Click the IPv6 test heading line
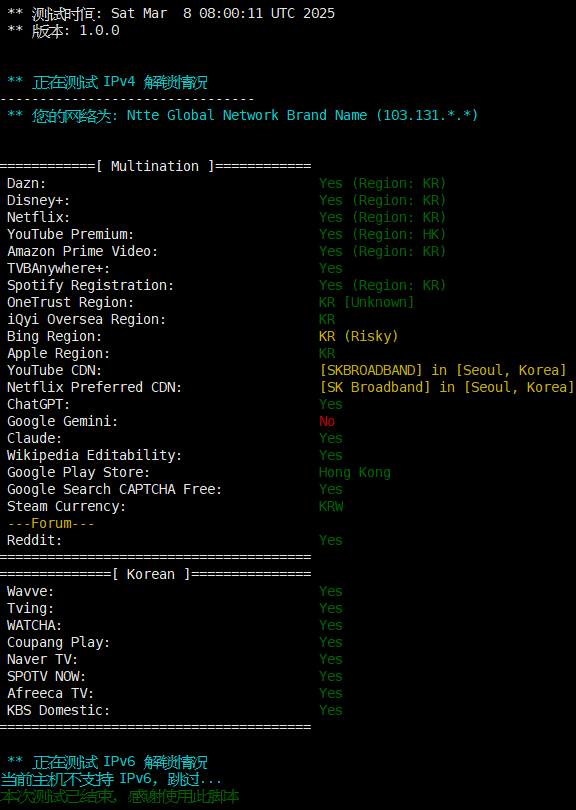Screen dimensions: 576x810 pos(107,762)
